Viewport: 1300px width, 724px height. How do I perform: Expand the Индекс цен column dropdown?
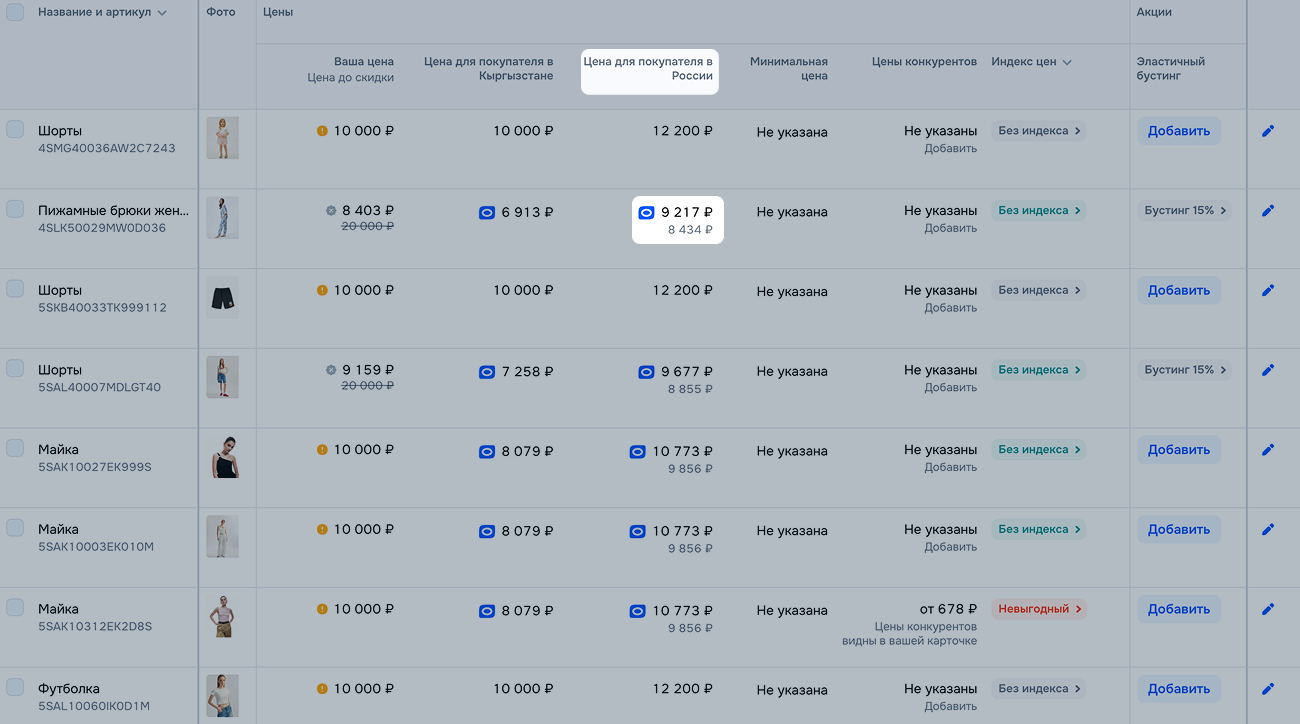coord(1067,62)
